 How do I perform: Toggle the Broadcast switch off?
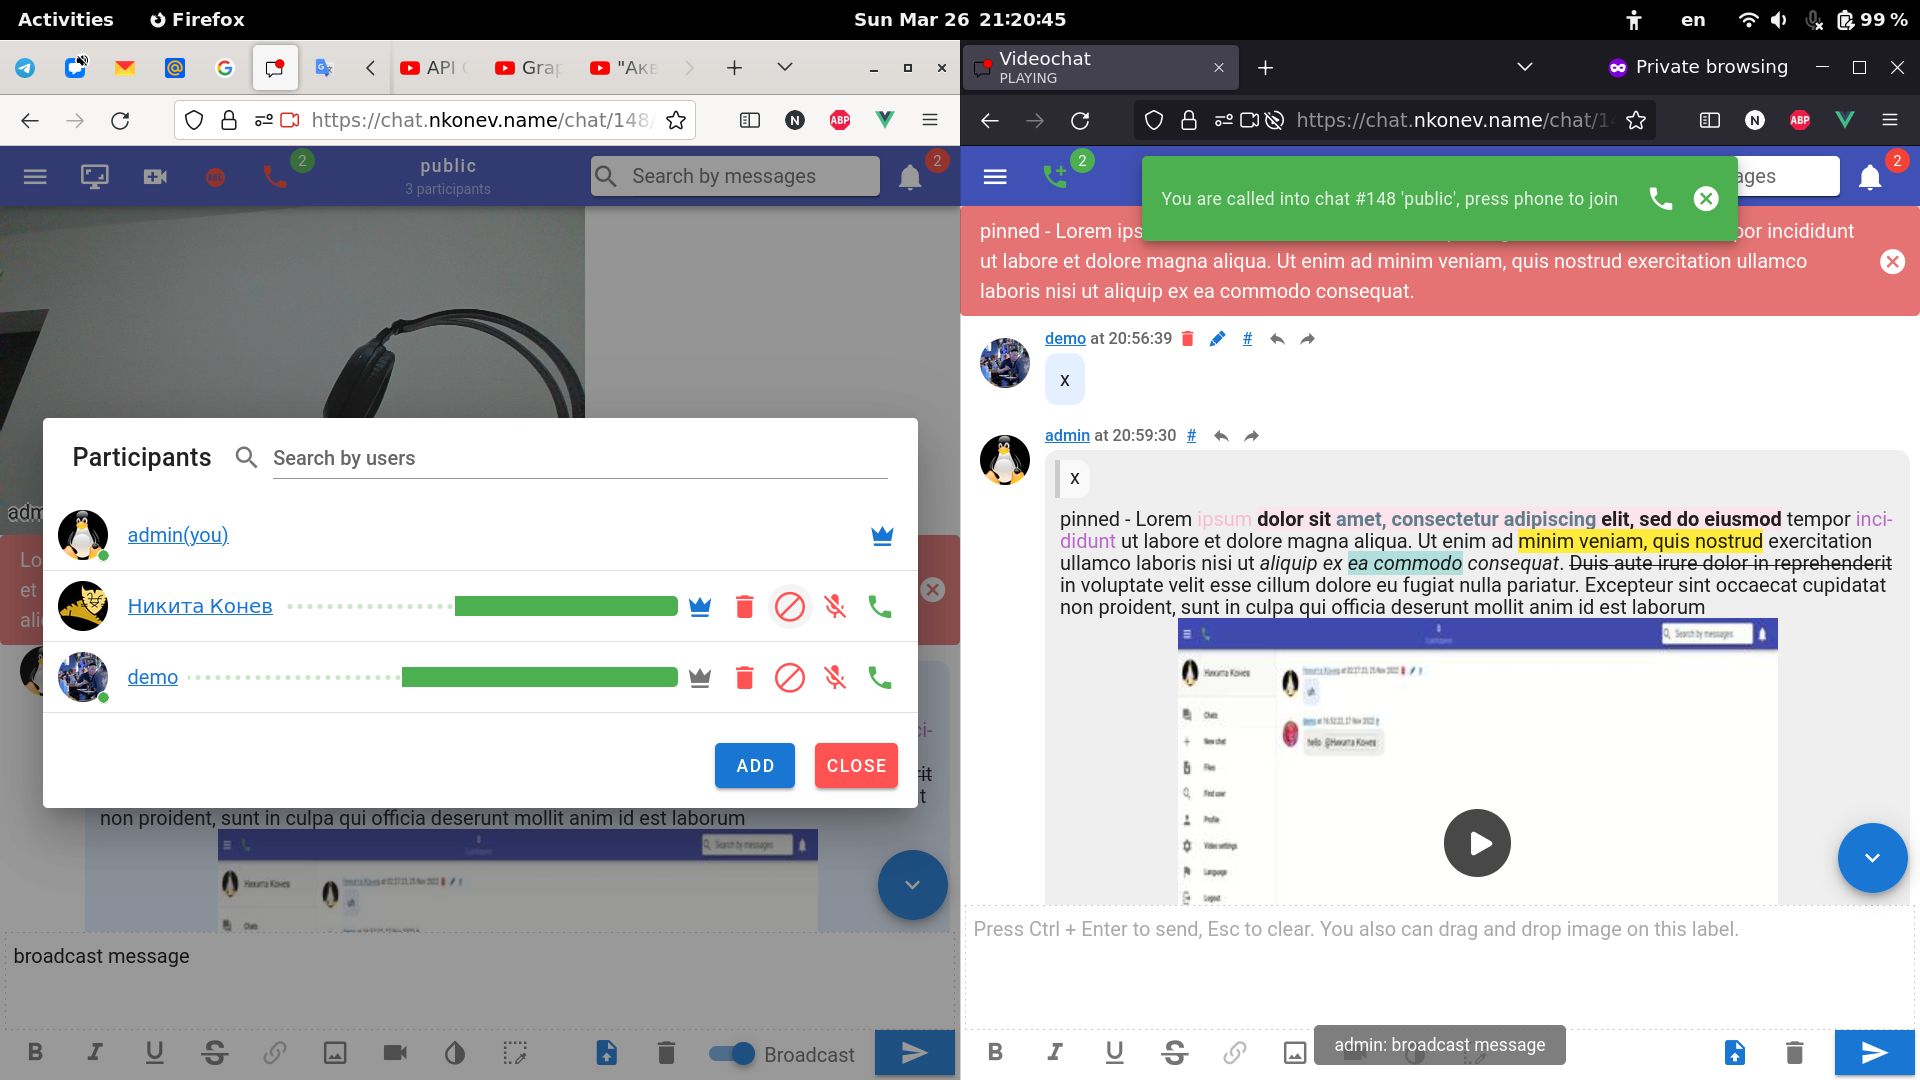(732, 1053)
